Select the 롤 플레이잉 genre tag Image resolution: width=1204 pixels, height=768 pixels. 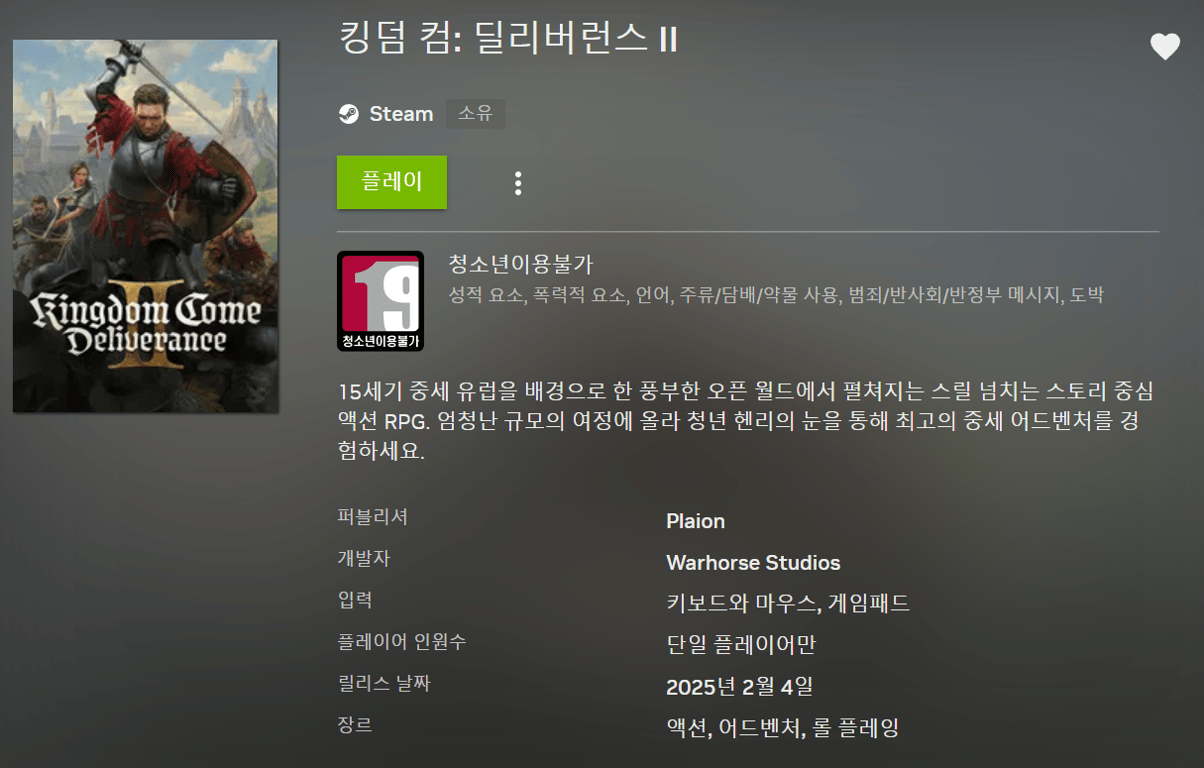(855, 728)
